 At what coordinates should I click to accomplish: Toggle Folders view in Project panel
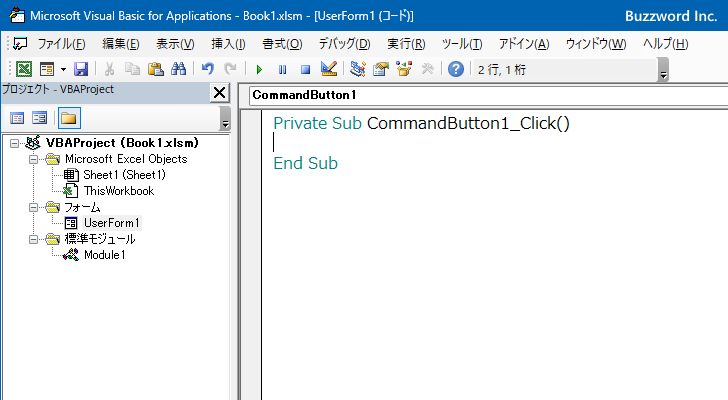pyautogui.click(x=69, y=118)
